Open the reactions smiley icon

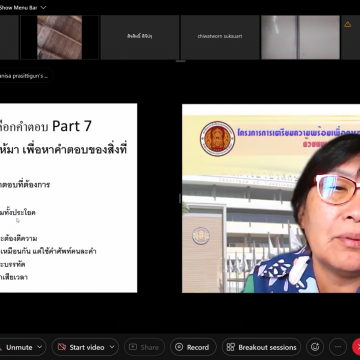pyautogui.click(x=315, y=347)
